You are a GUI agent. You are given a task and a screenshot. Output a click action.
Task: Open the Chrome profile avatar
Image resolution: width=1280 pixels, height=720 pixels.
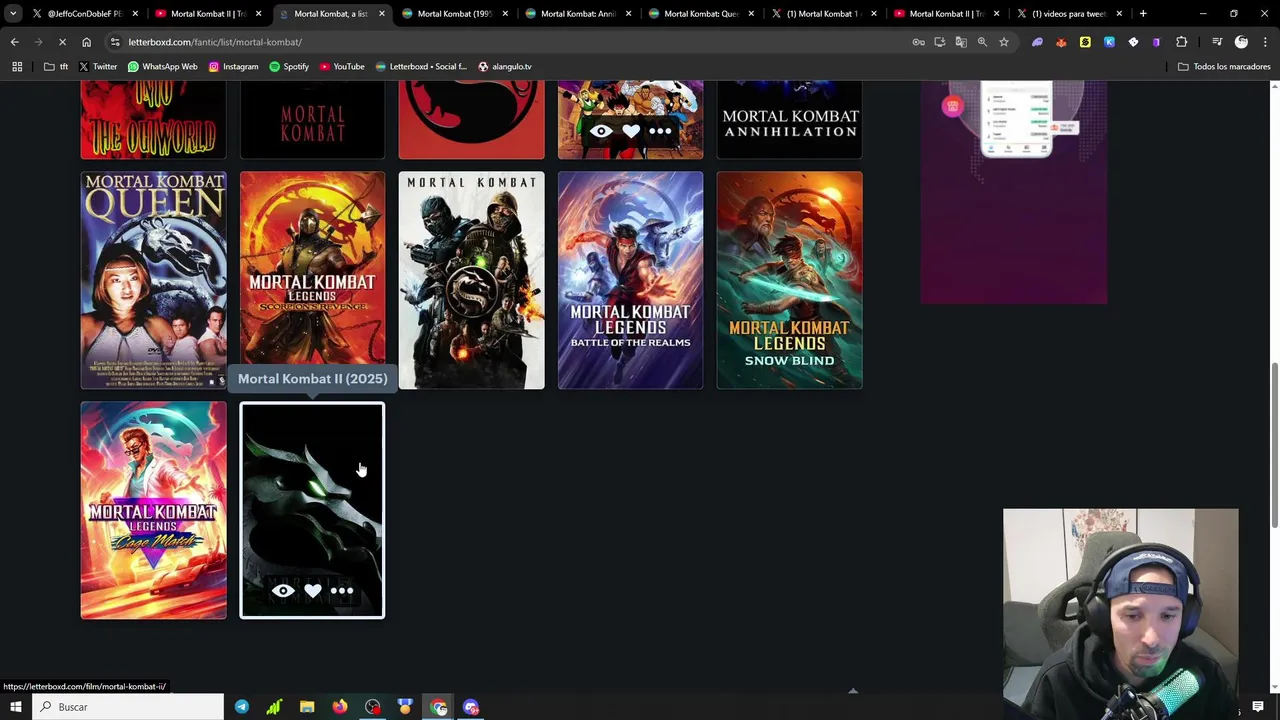pos(1241,42)
